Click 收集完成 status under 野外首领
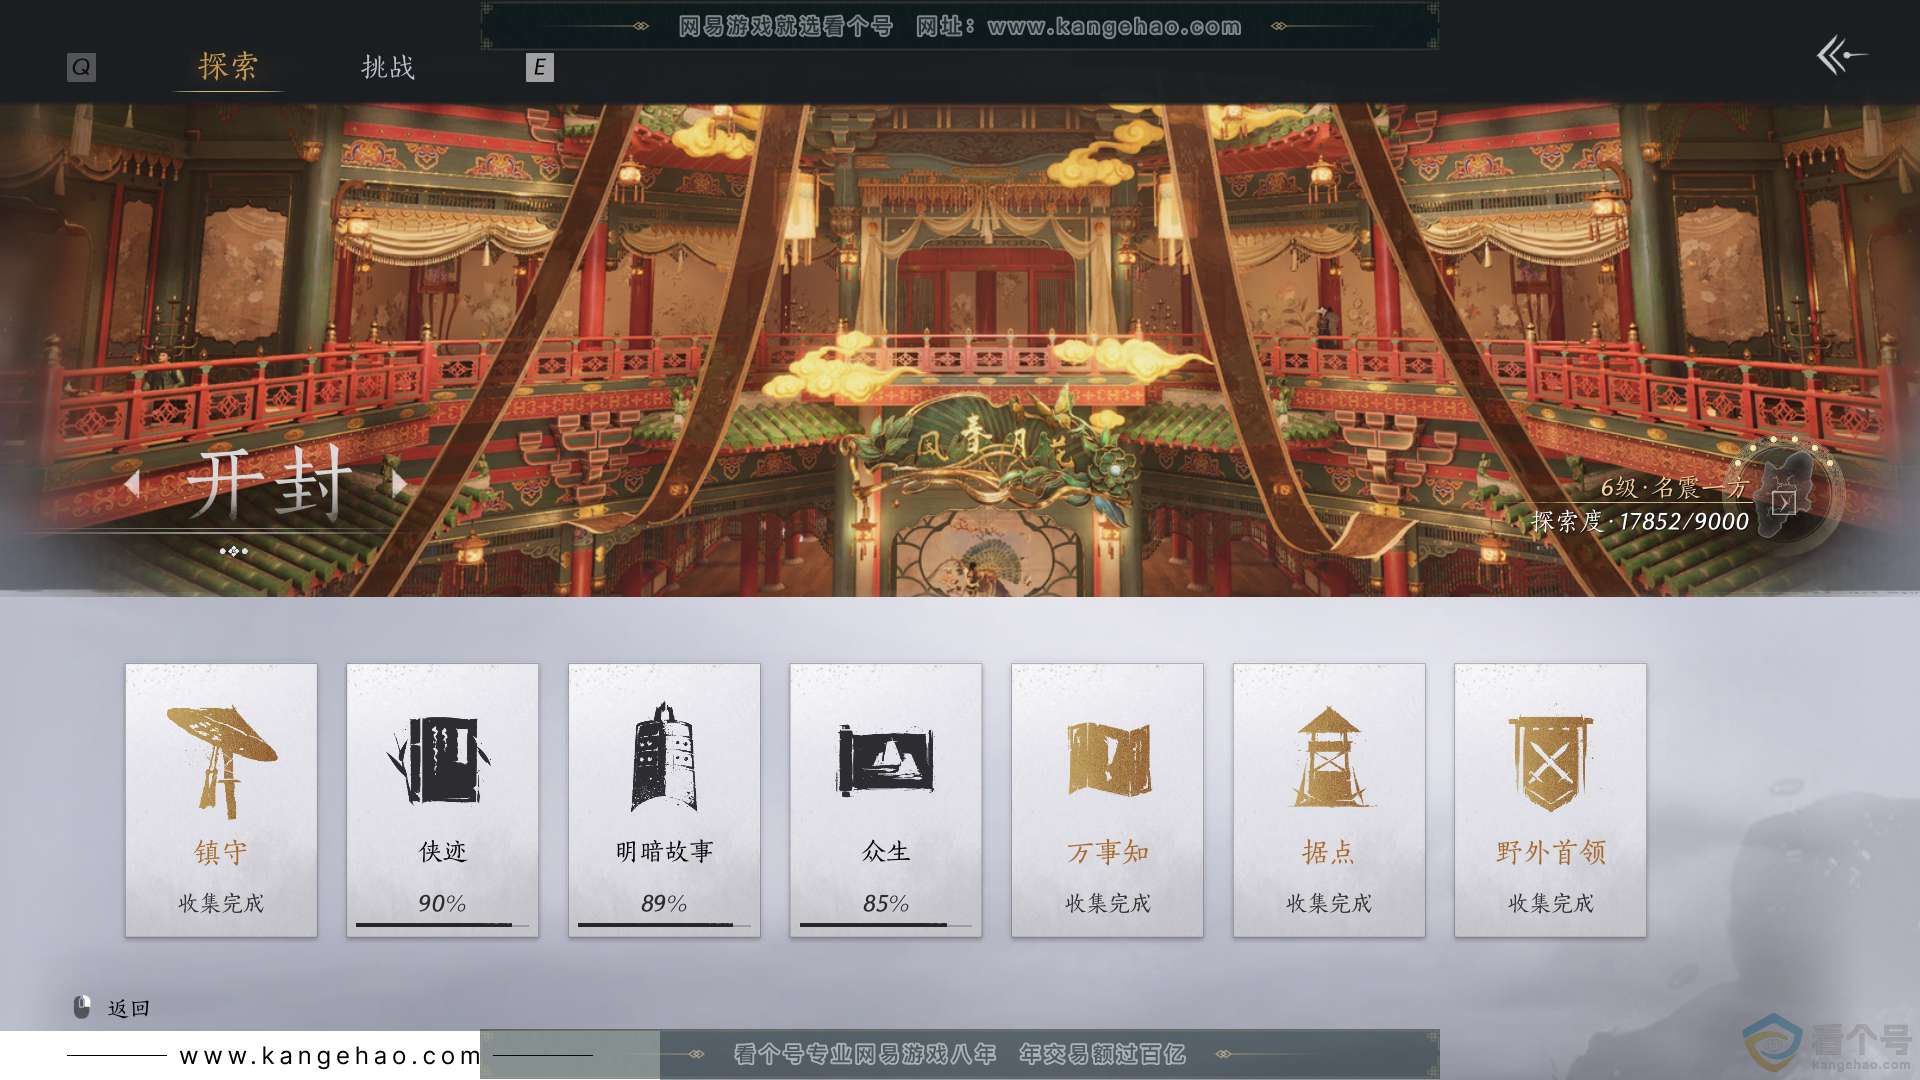This screenshot has height=1080, width=1920. coord(1551,903)
